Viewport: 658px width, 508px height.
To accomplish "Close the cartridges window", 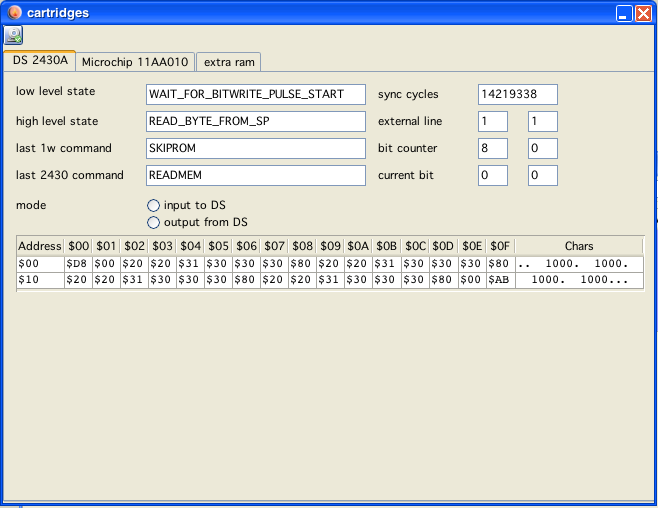I will point(643,13).
